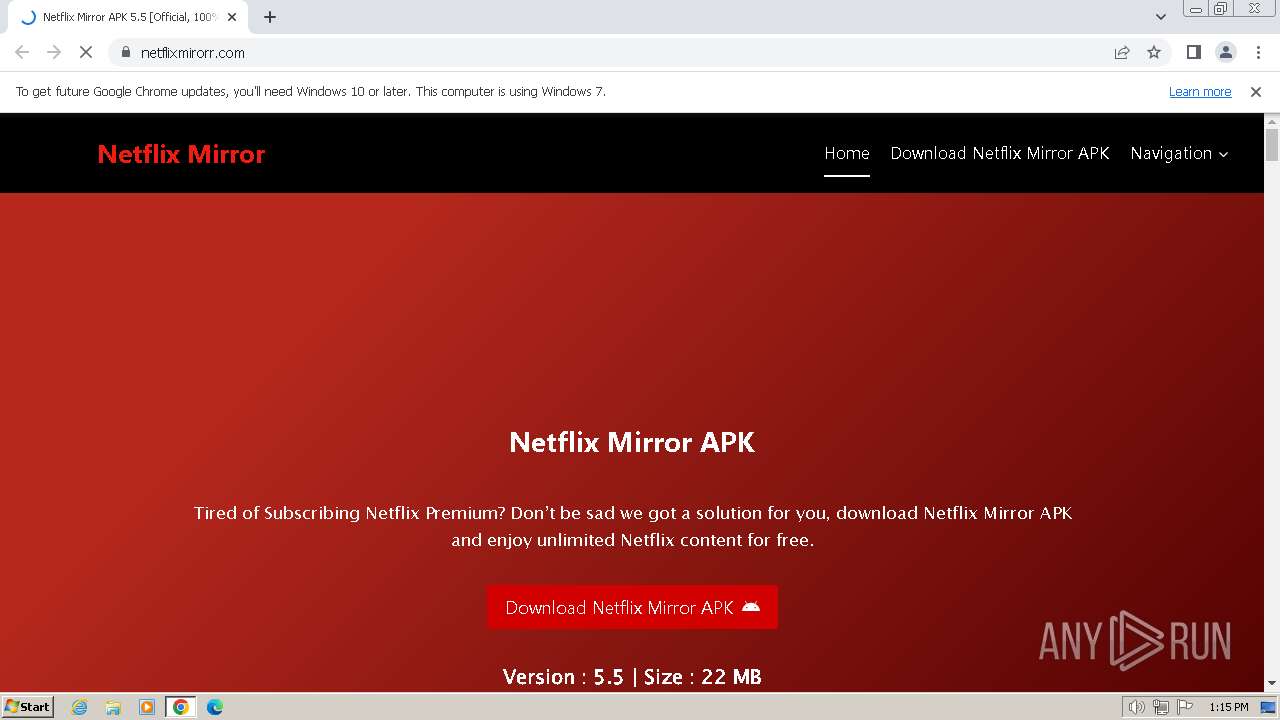Click the Tired of Subscribing paragraph
The image size is (1280, 720).
[632, 526]
